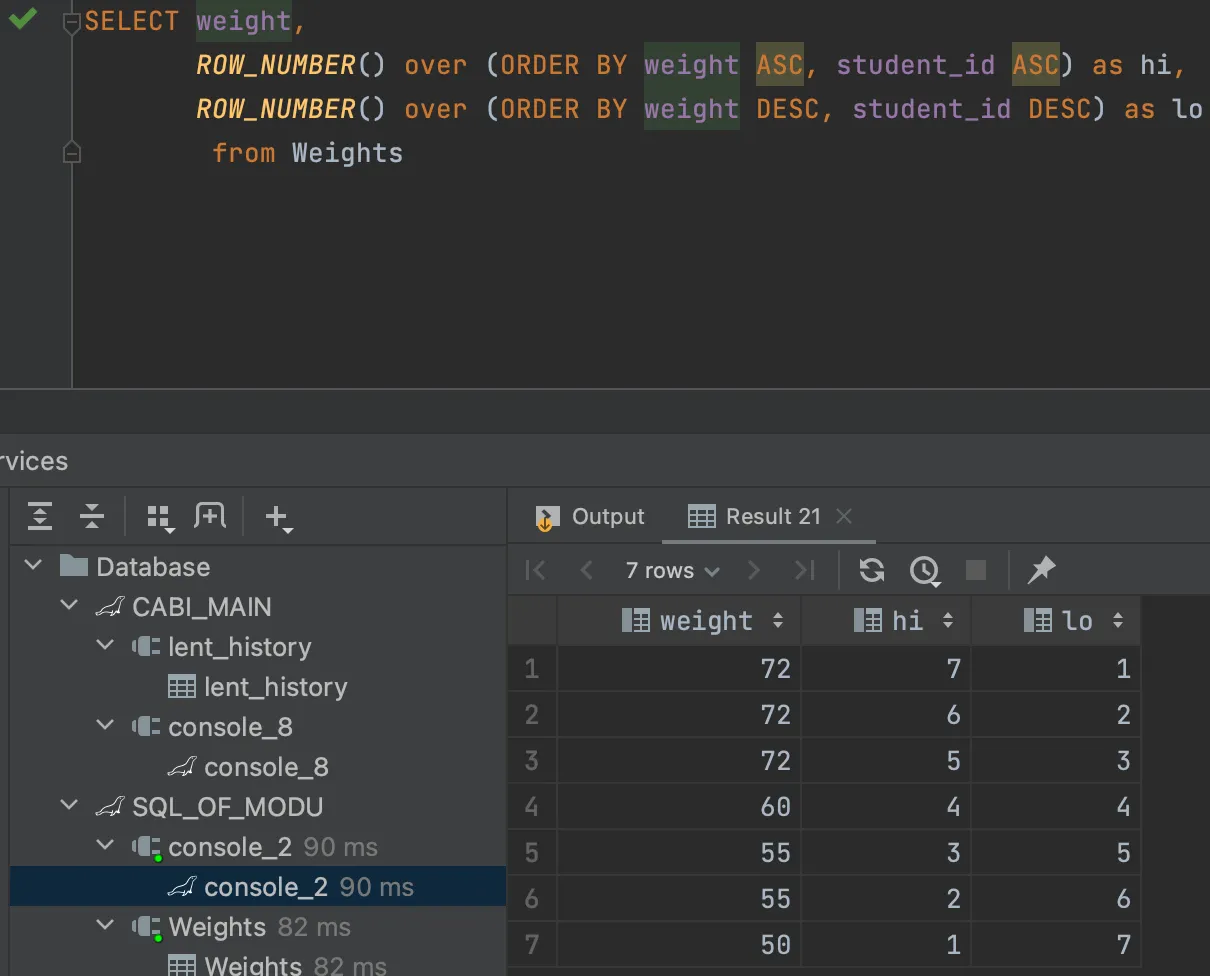Click lo cell with value 7 in row 7
Screen dimensions: 1210x976
1056,944
